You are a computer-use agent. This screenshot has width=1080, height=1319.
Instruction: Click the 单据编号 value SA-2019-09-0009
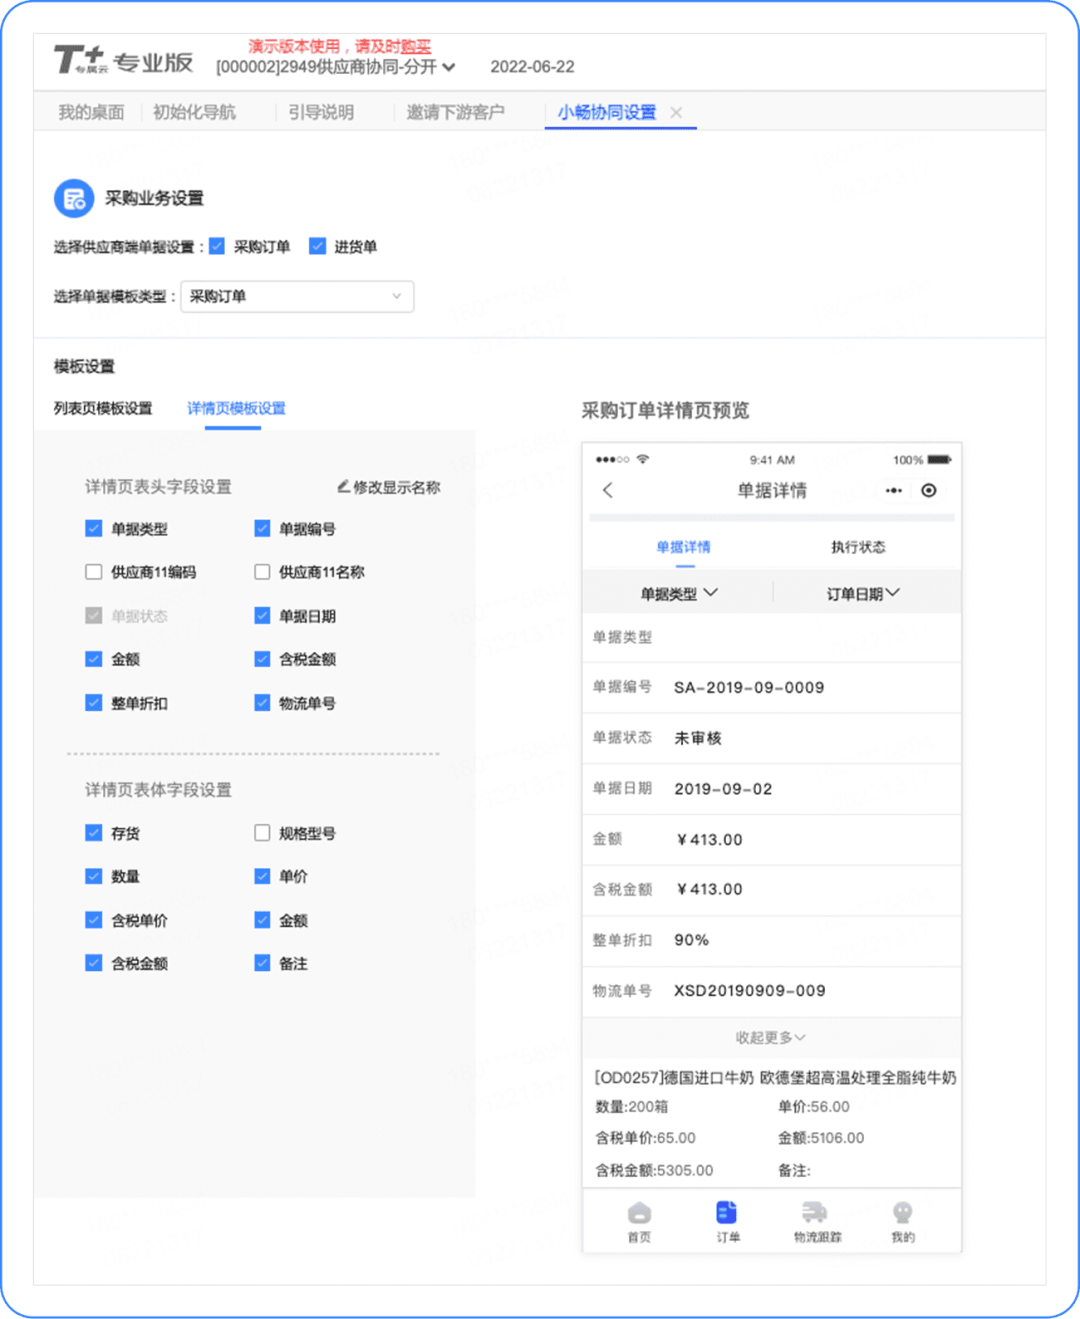(749, 687)
